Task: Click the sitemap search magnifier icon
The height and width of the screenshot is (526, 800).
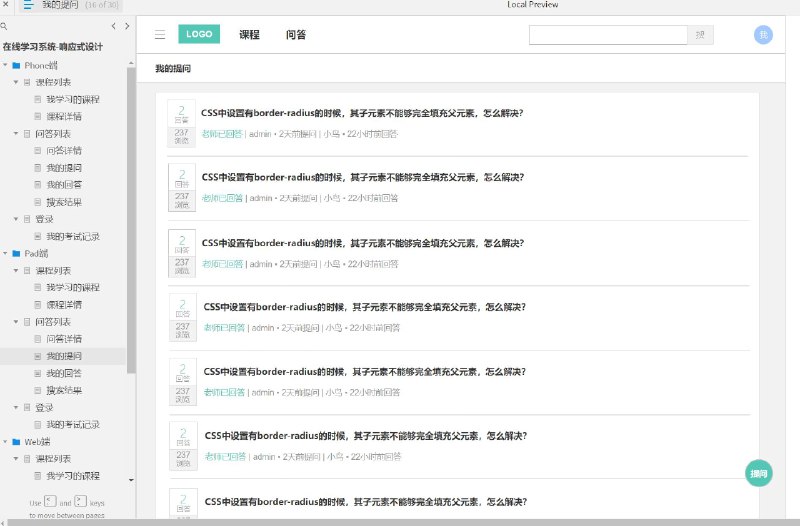Action: point(4,26)
